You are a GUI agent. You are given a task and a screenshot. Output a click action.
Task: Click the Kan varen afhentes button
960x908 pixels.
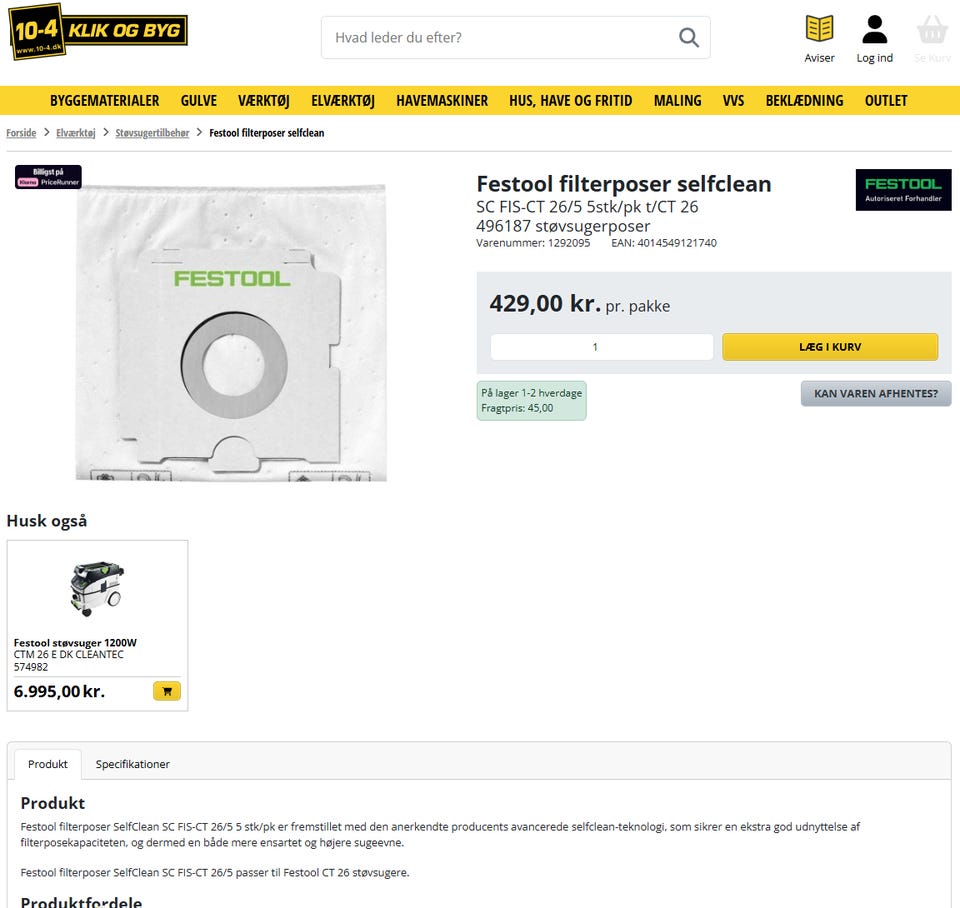876,394
